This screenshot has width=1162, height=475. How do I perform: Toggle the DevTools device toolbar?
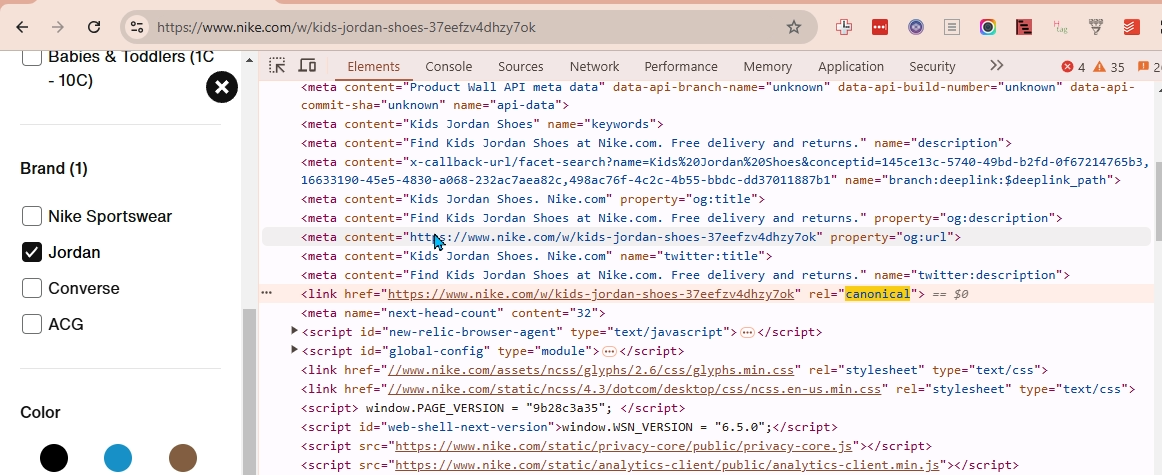tap(307, 66)
